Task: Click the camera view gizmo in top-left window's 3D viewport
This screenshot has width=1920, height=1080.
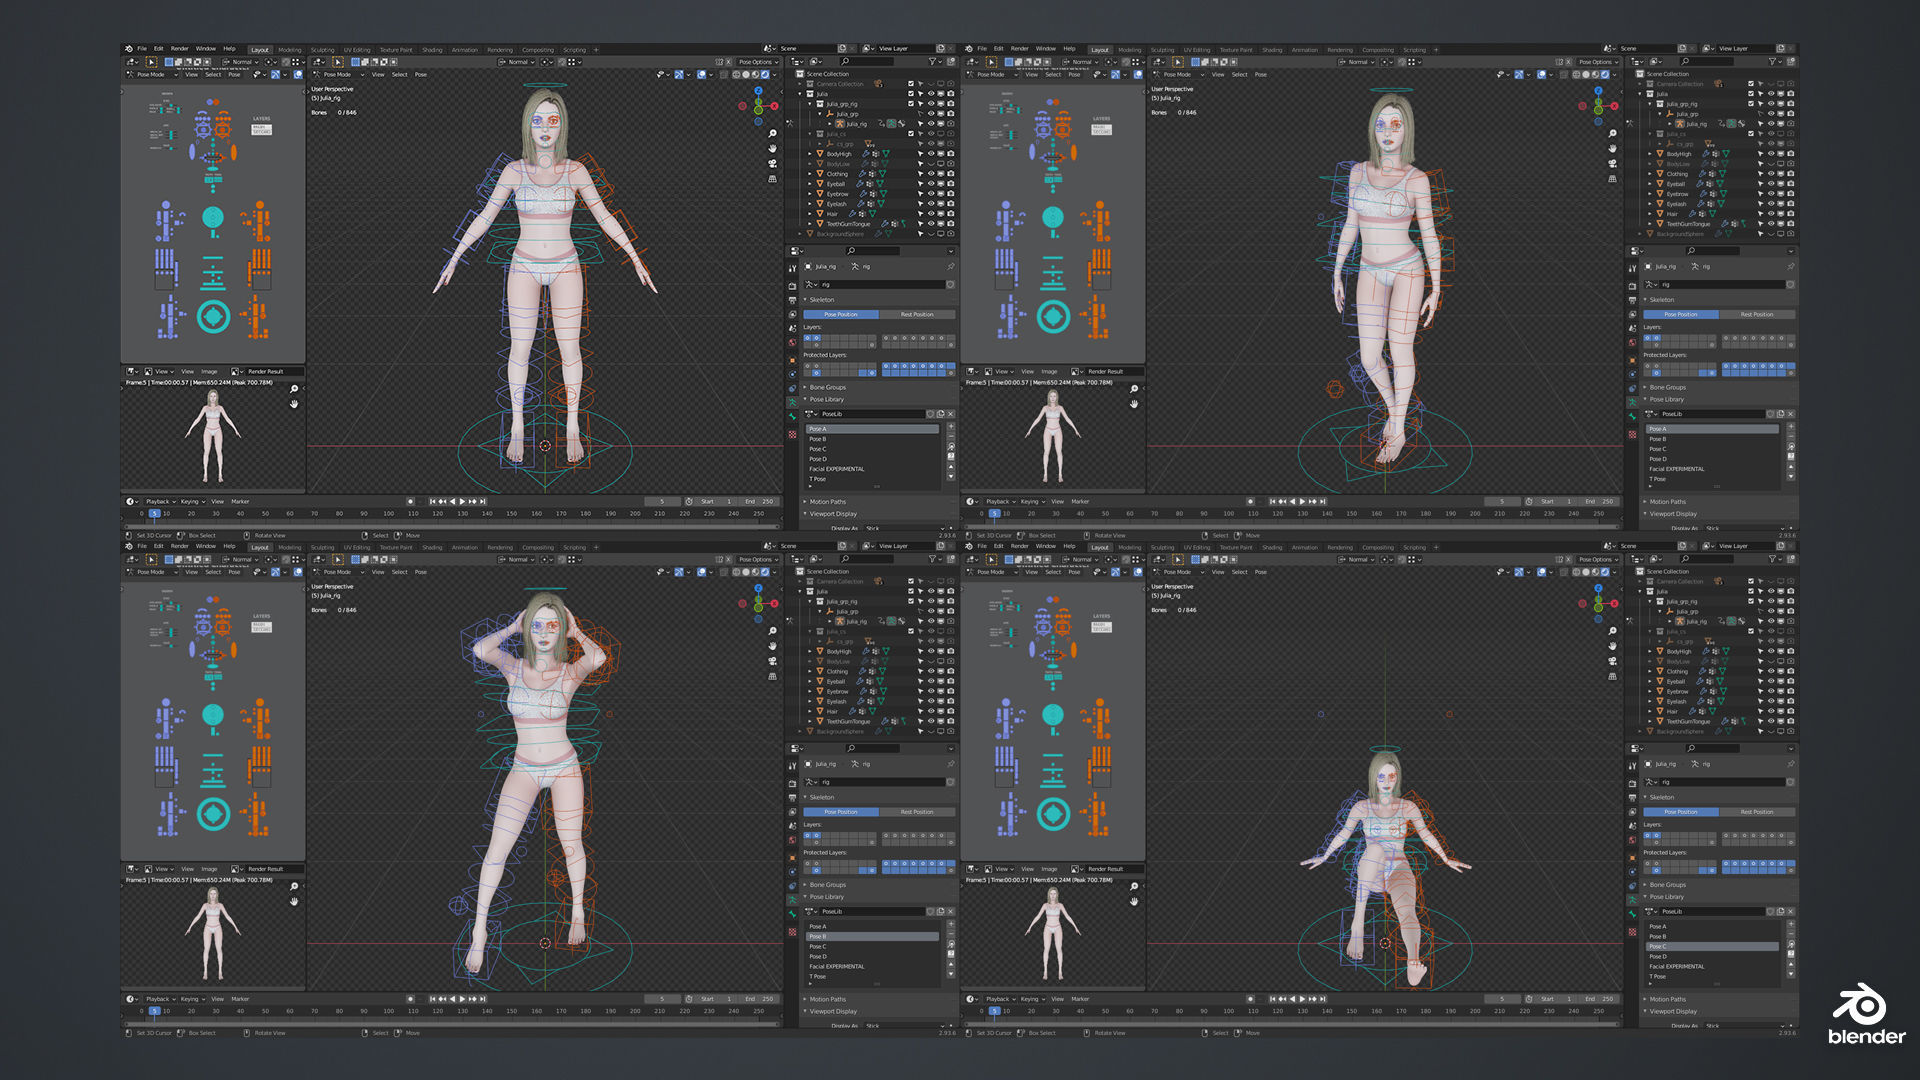Action: coord(772,163)
